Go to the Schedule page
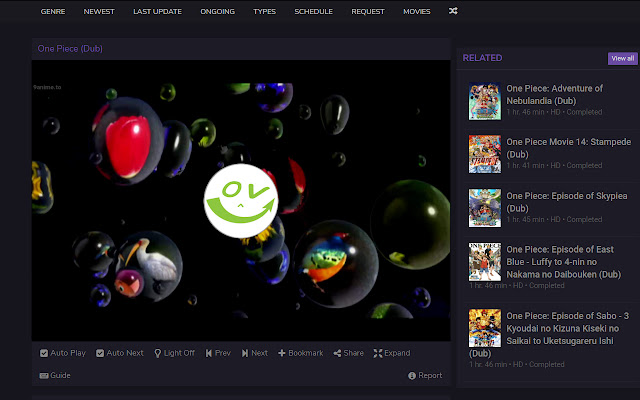Image resolution: width=640 pixels, height=400 pixels. [x=313, y=12]
